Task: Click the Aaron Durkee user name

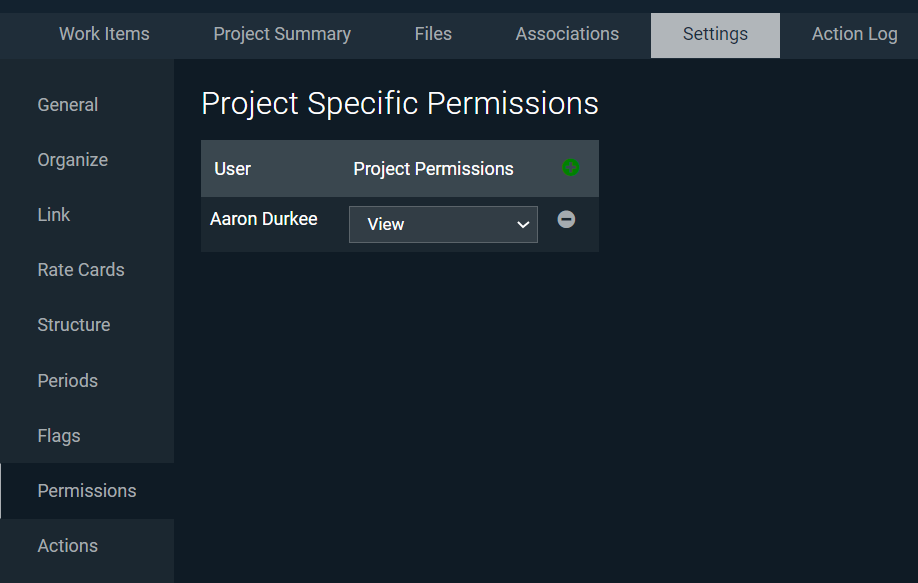Action: click(264, 219)
